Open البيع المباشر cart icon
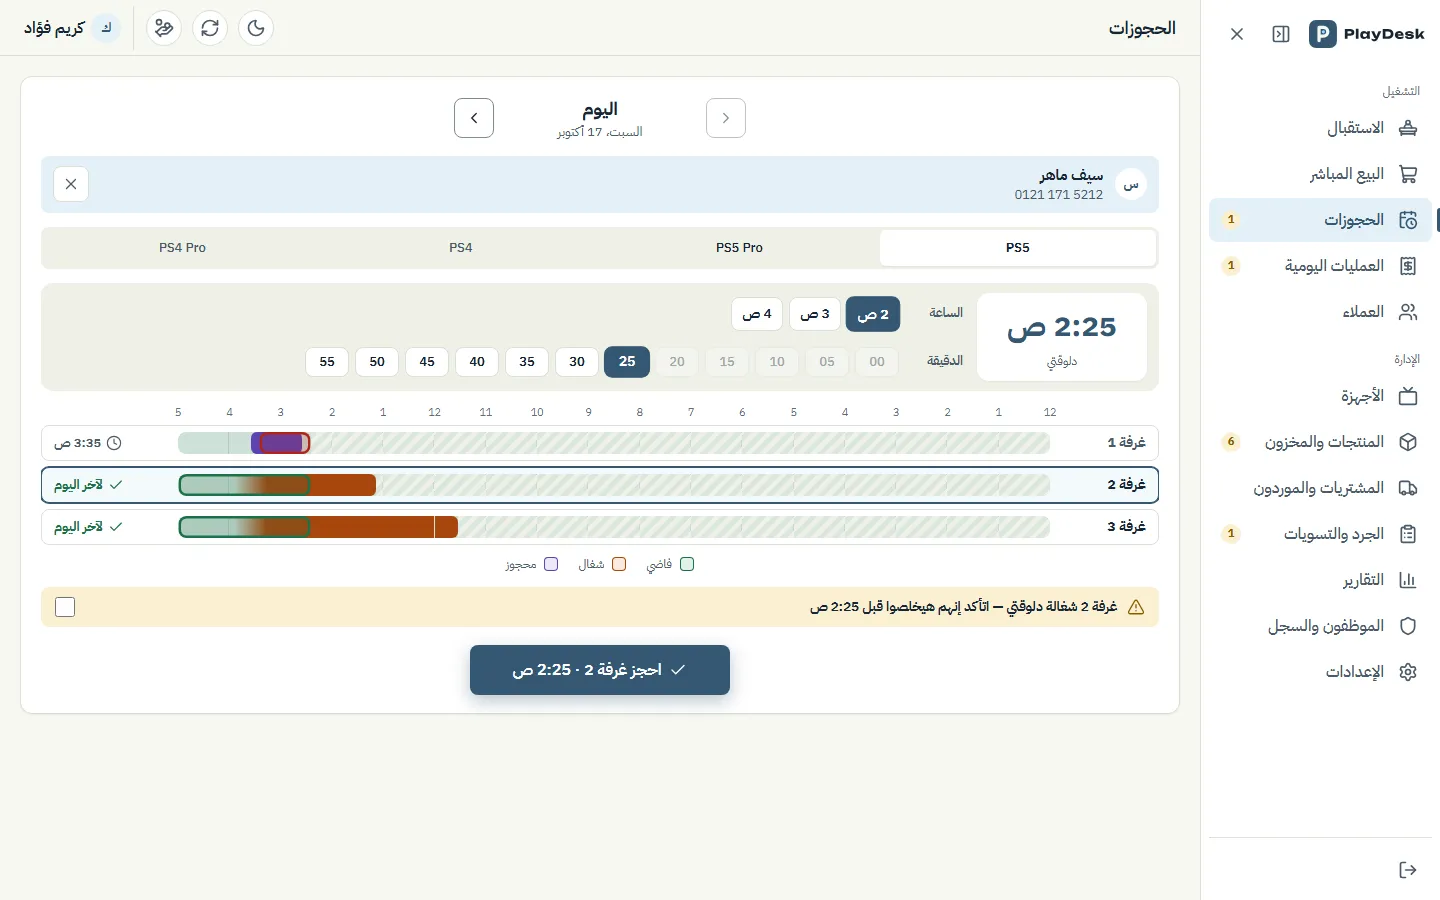 click(x=1408, y=174)
